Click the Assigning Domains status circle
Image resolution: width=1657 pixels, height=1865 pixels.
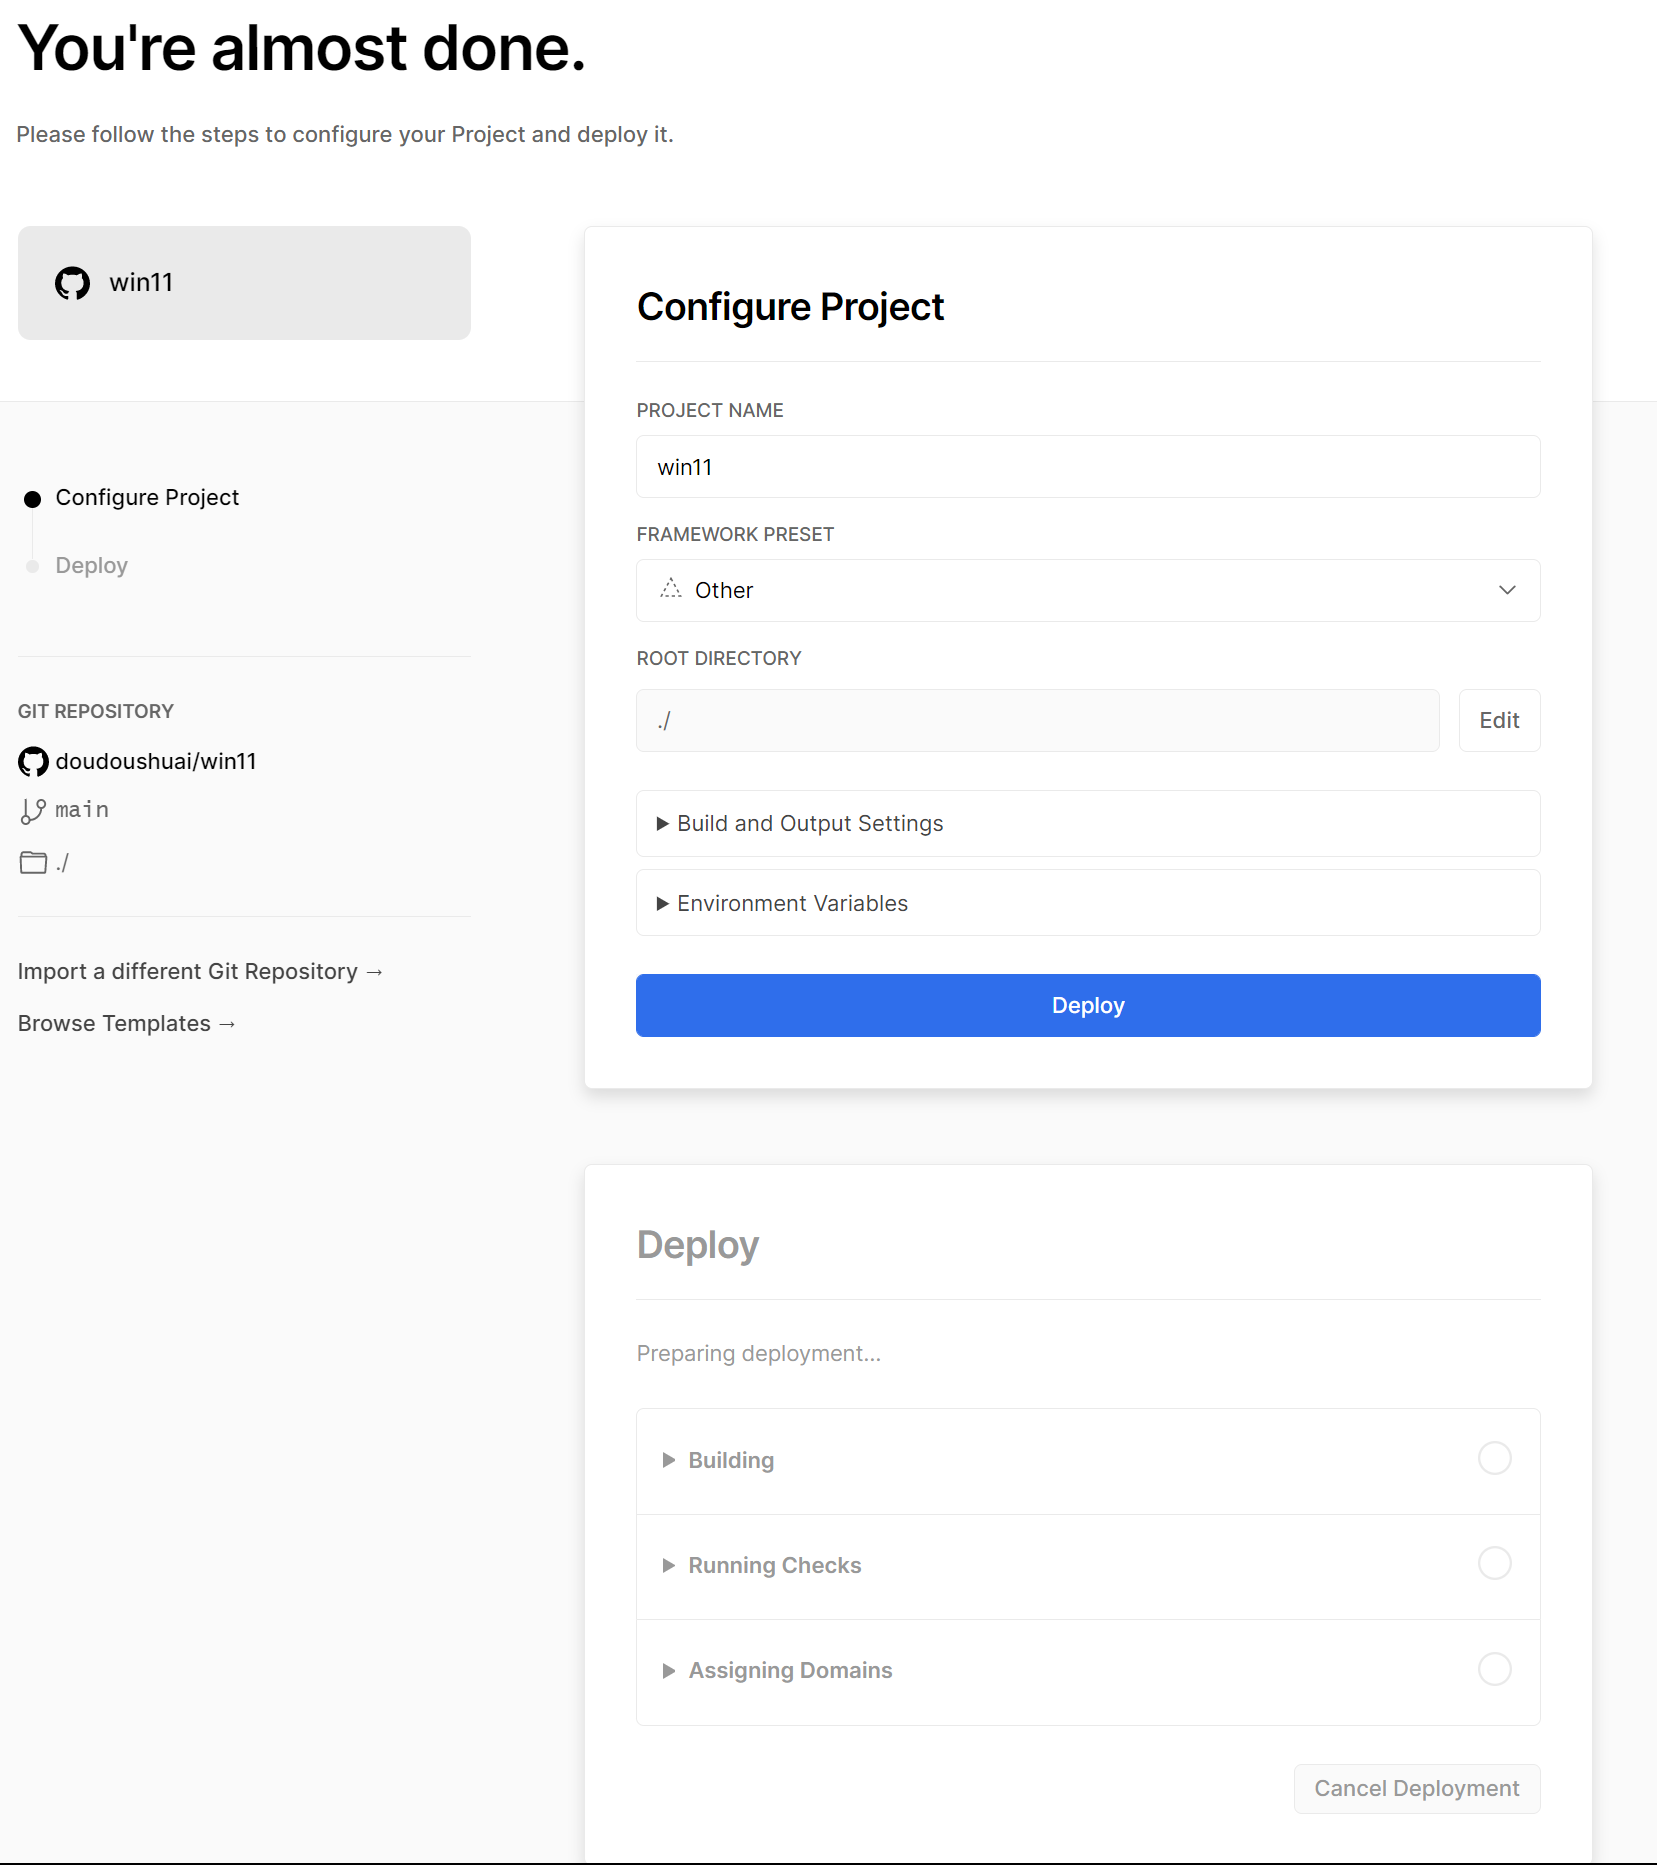click(x=1494, y=1669)
